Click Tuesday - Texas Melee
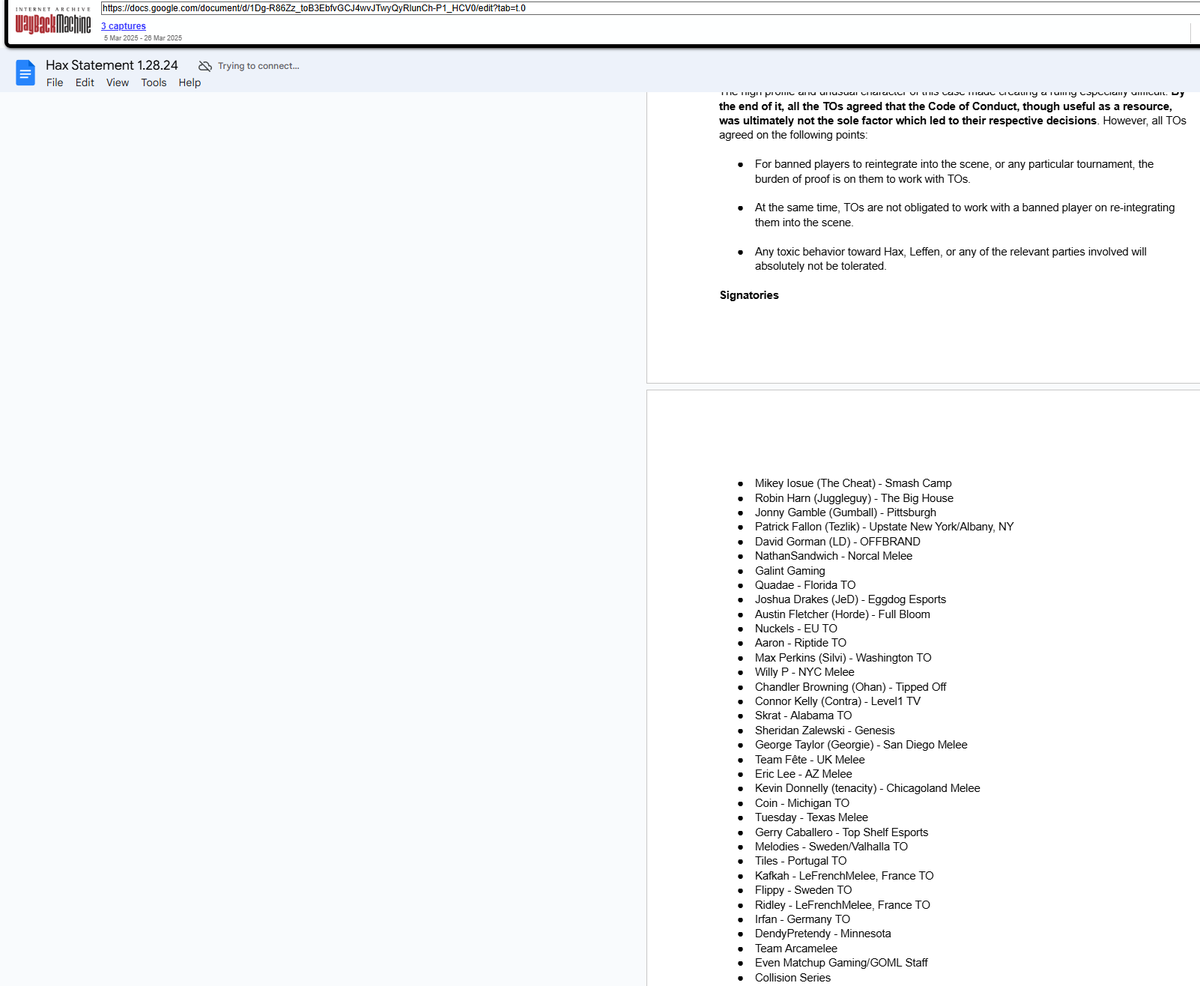This screenshot has height=986, width=1200. 811,818
